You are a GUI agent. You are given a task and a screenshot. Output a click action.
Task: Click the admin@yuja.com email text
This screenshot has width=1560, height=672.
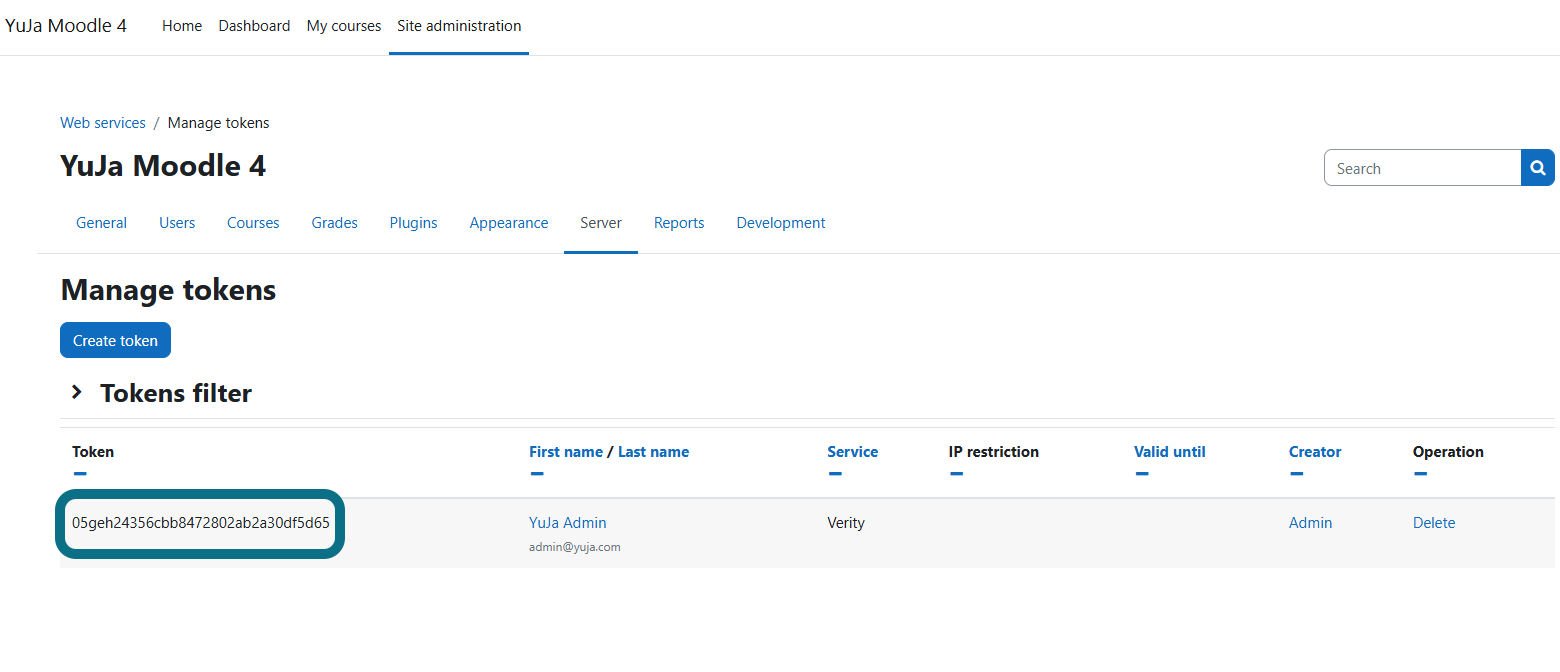click(575, 547)
